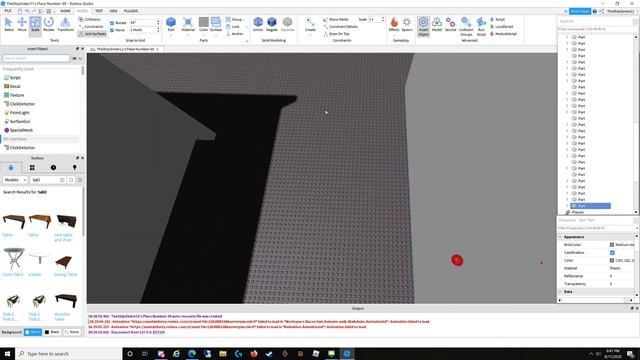Open Collision Groups editor
Screen dimensions: 640x360
(466, 27)
